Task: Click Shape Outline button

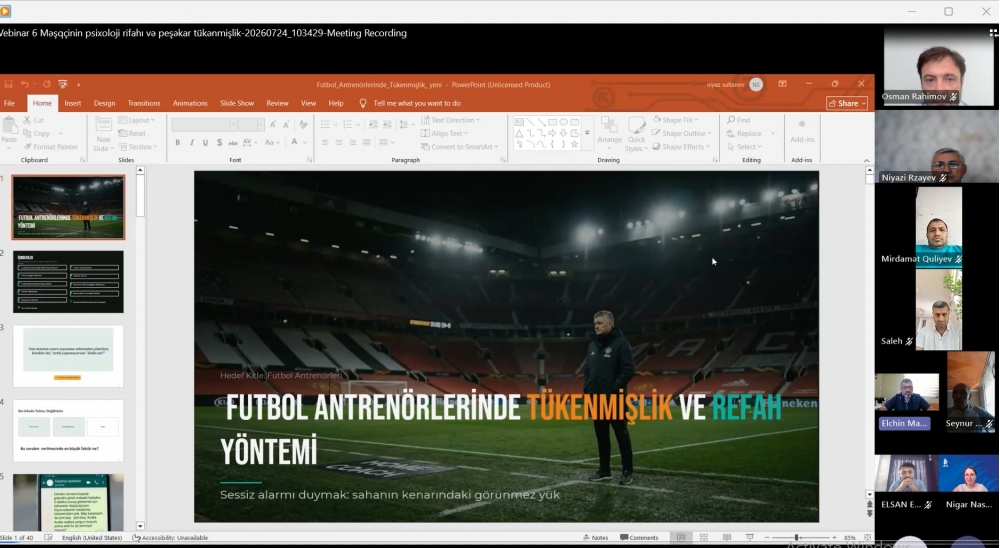Action: [x=681, y=133]
